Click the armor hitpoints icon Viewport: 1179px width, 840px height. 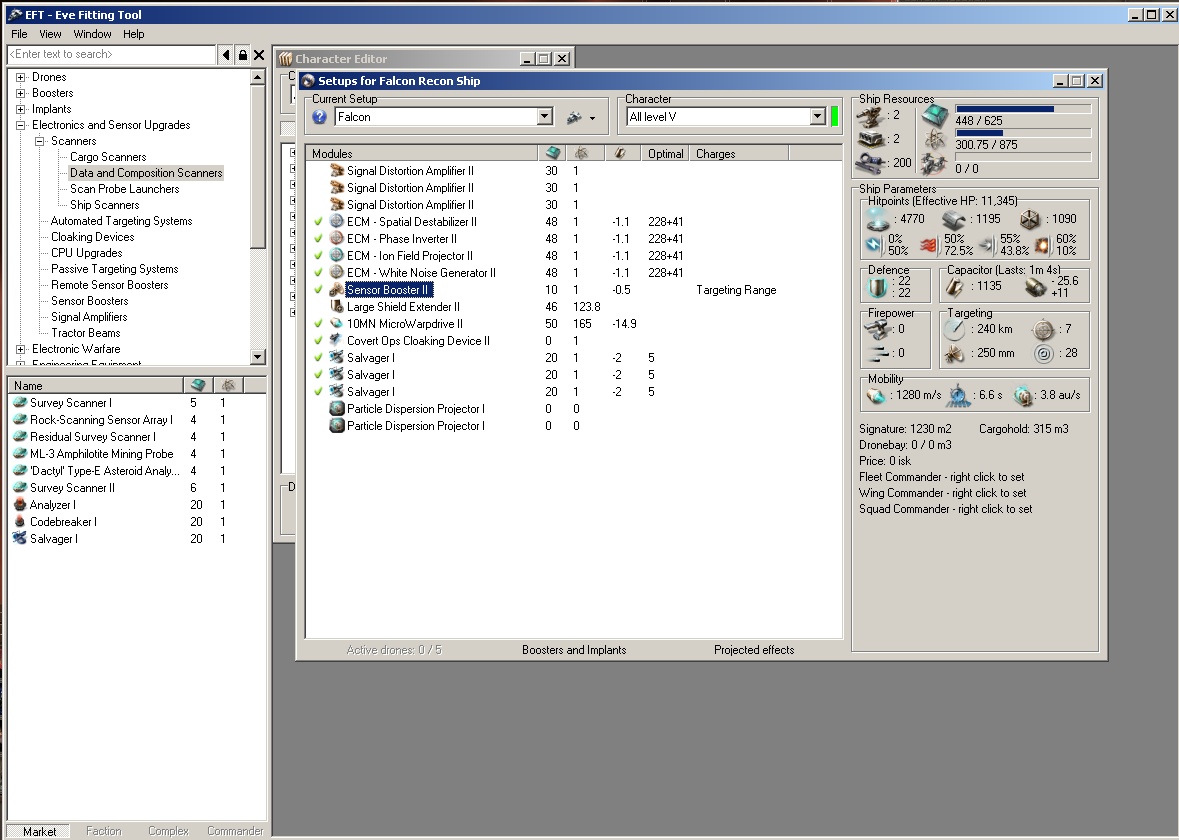953,220
